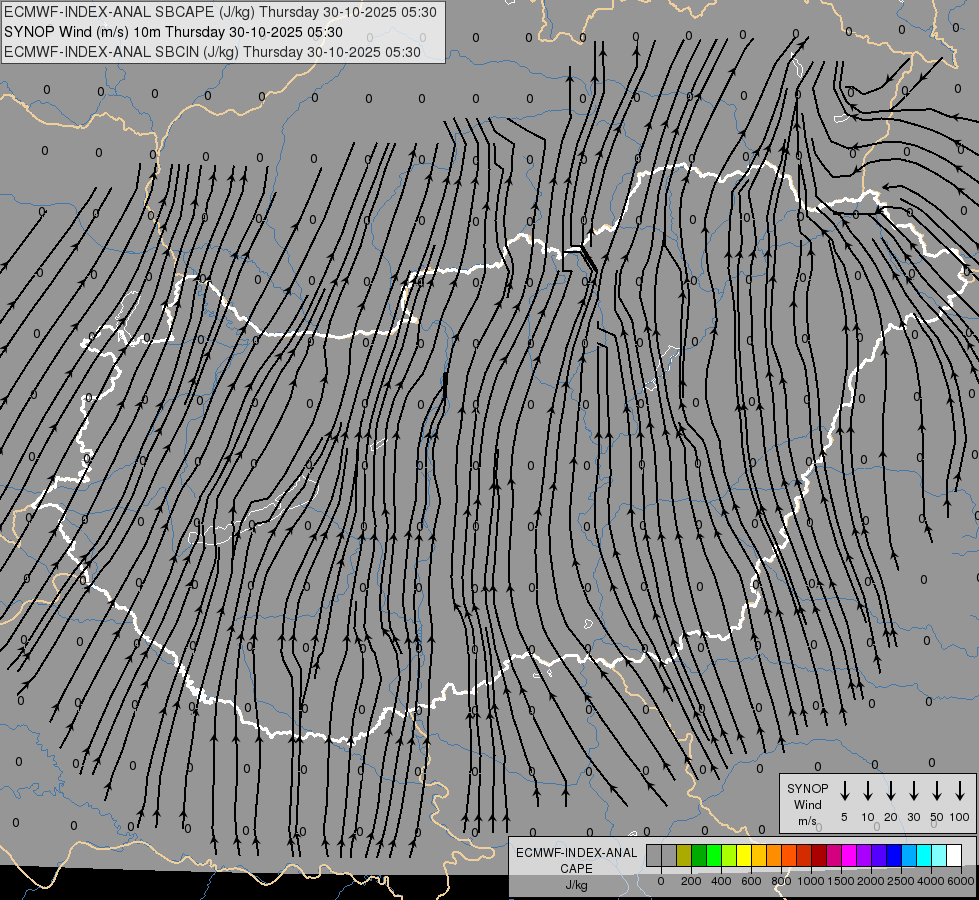Select the olive swatch on CAPE scale
Viewport: 979px width, 900px height.
tap(684, 855)
